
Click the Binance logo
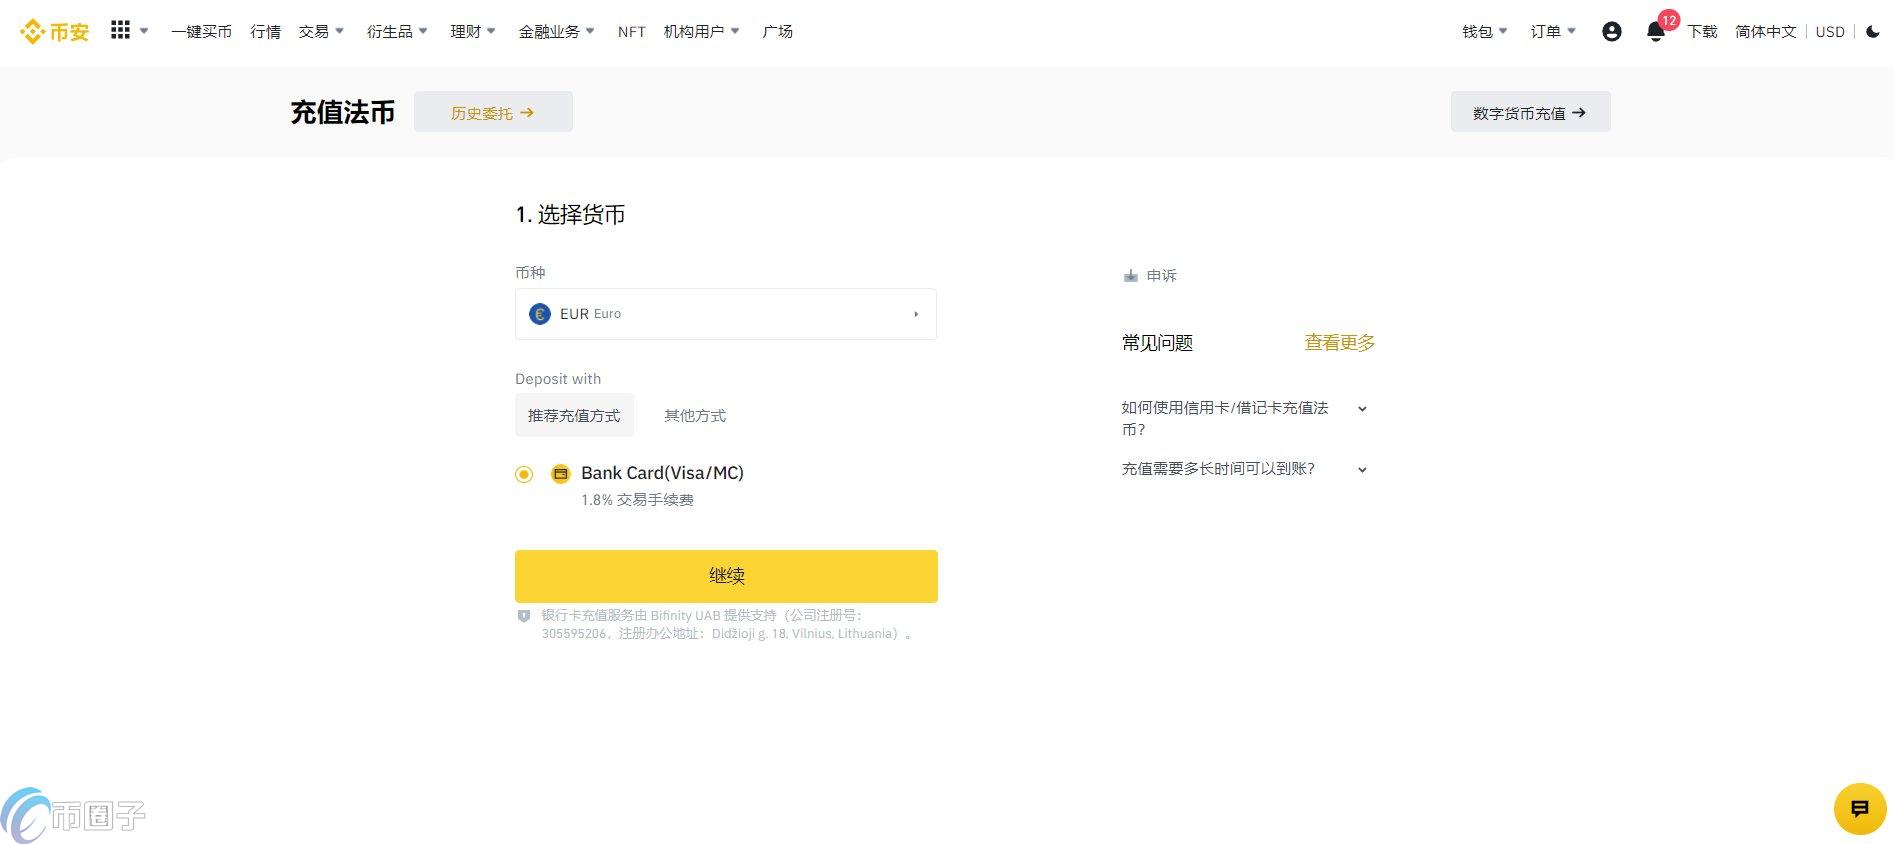(x=54, y=32)
